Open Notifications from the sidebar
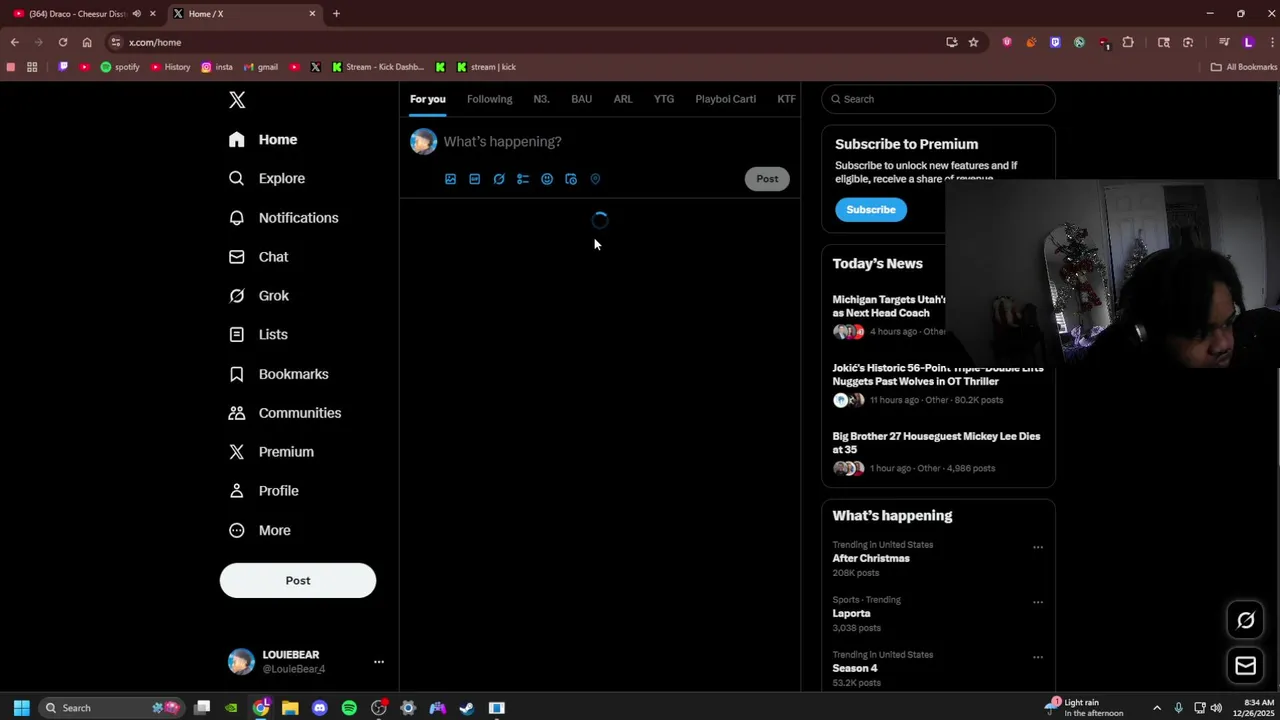This screenshot has height=720, width=1280. [x=283, y=218]
